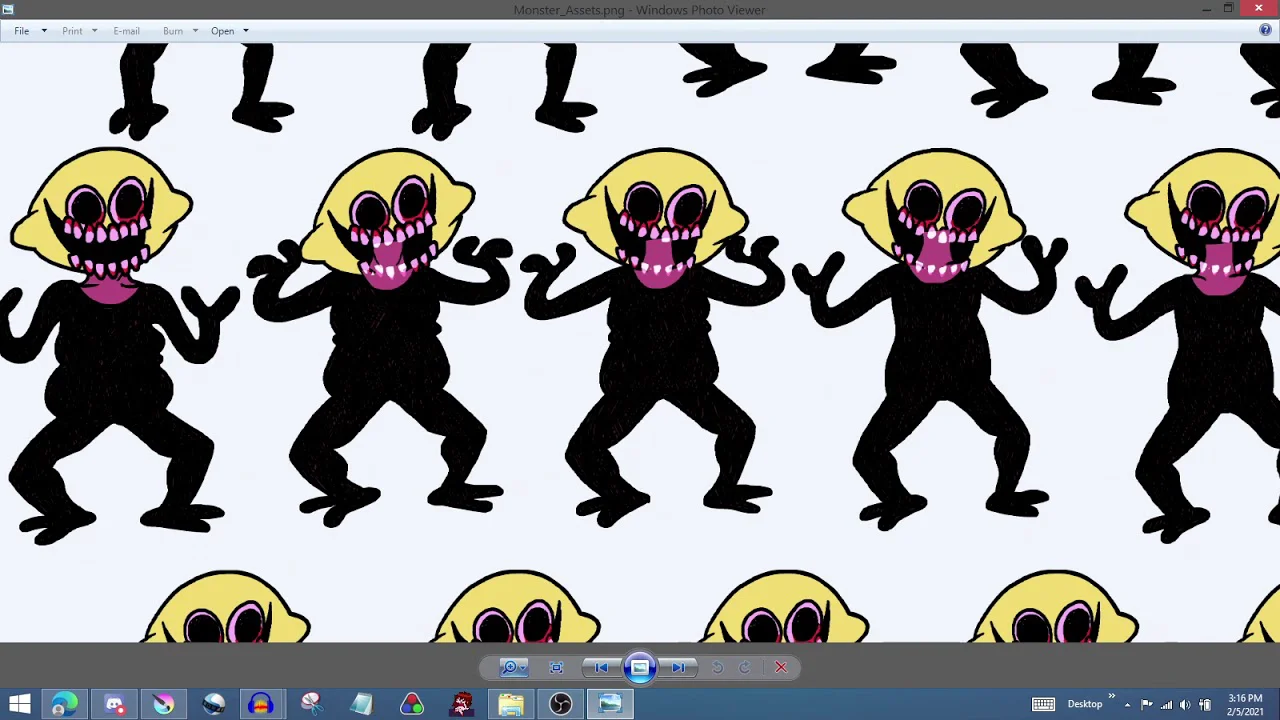Click the E-mail toolbar button
This screenshot has height=720, width=1280.
[x=126, y=31]
